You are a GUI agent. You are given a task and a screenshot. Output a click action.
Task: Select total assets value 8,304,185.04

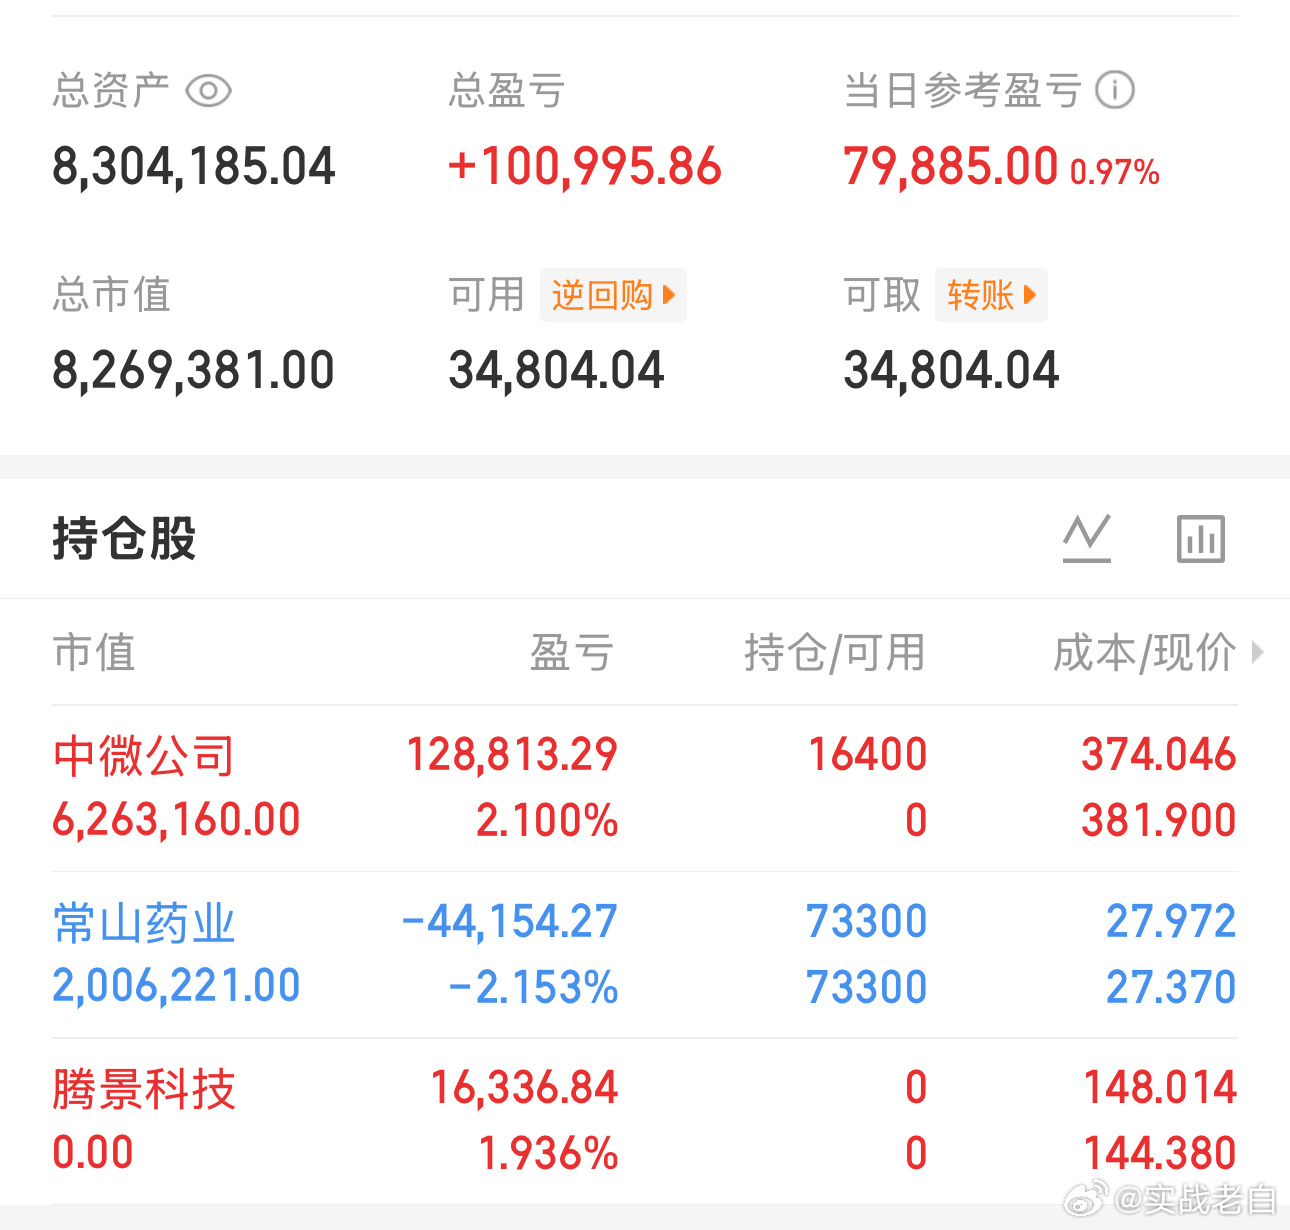click(x=194, y=166)
